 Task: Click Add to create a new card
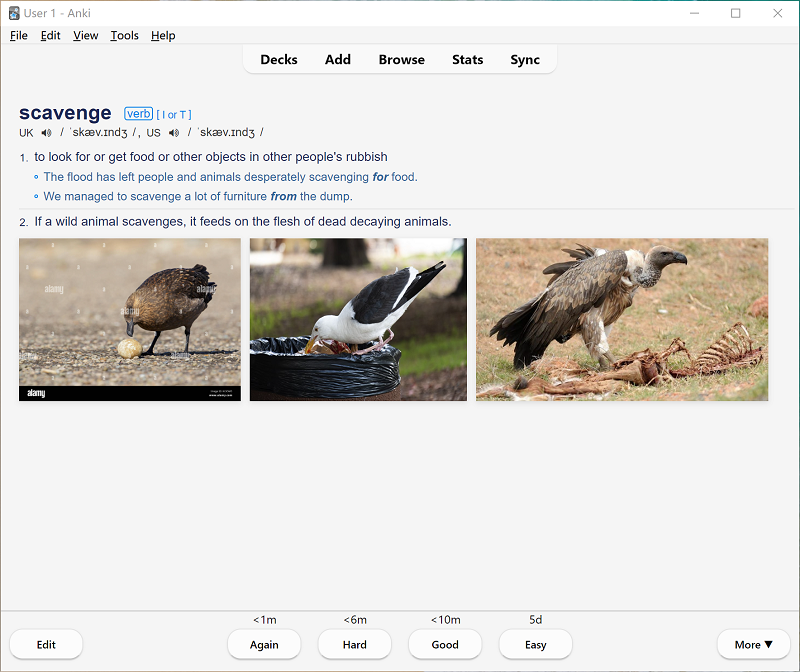coord(338,60)
